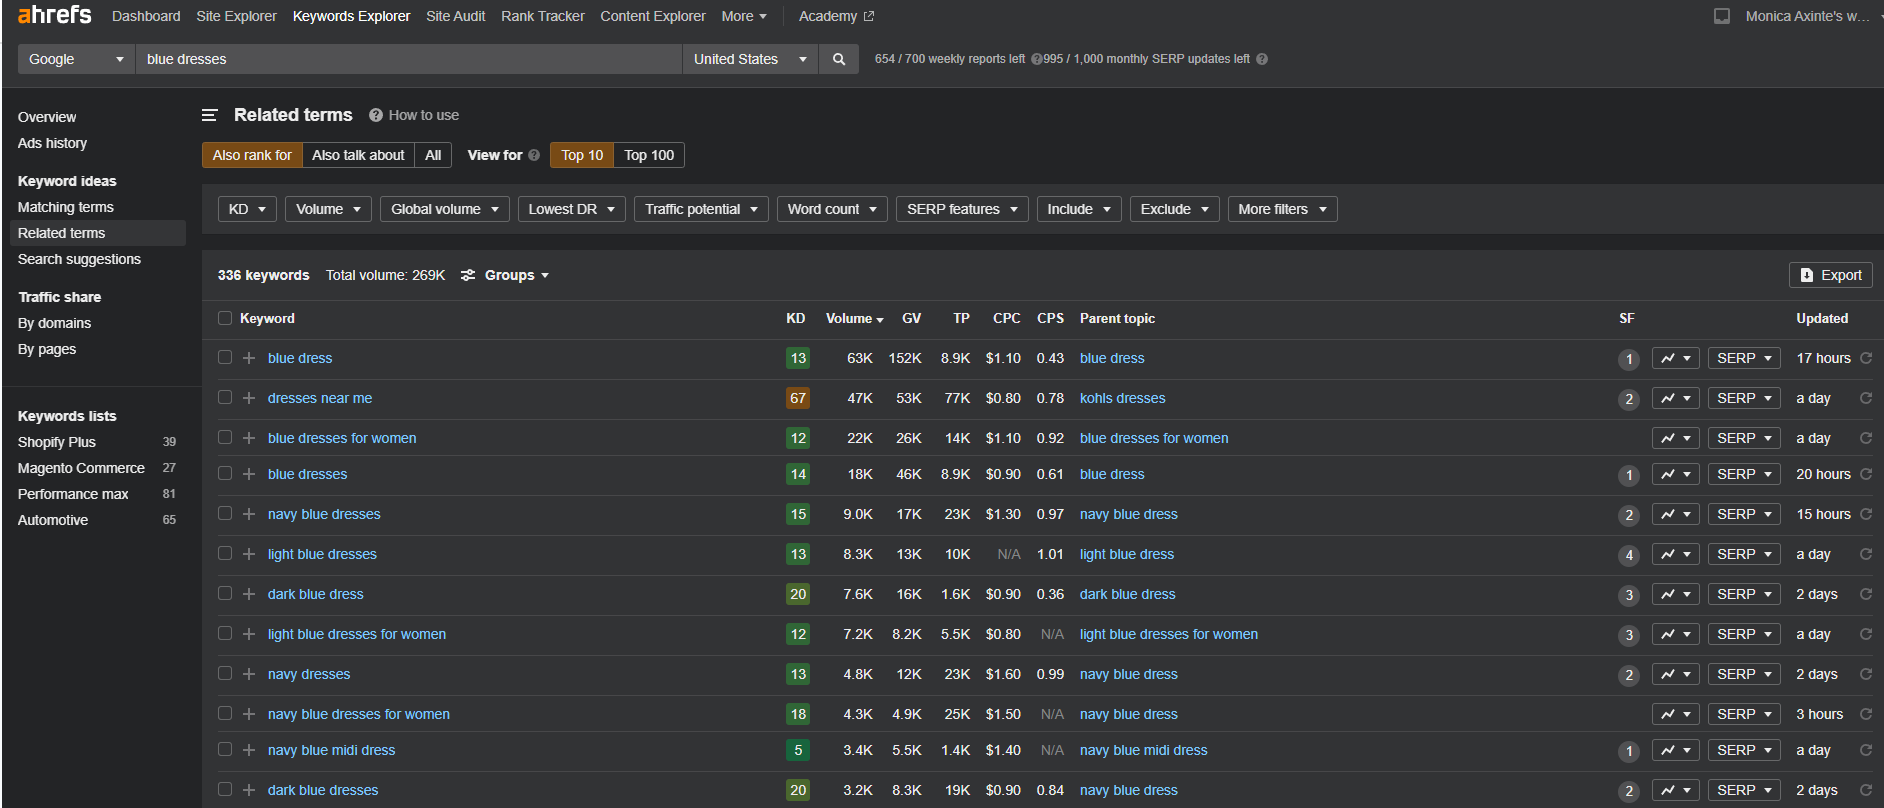Image resolution: width=1884 pixels, height=808 pixels.
Task: Select the 'navy dresses' row checkbox
Action: point(225,674)
